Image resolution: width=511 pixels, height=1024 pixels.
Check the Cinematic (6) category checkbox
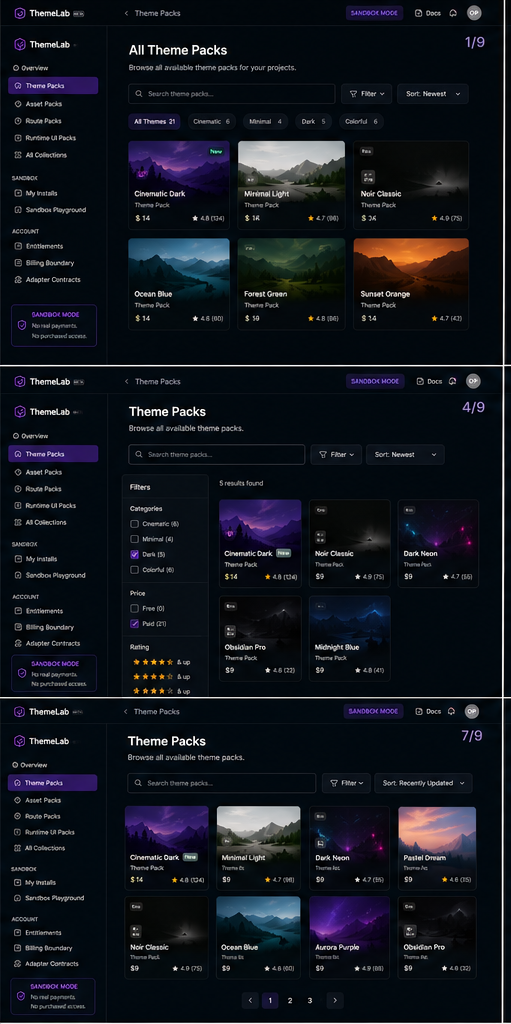coord(135,524)
